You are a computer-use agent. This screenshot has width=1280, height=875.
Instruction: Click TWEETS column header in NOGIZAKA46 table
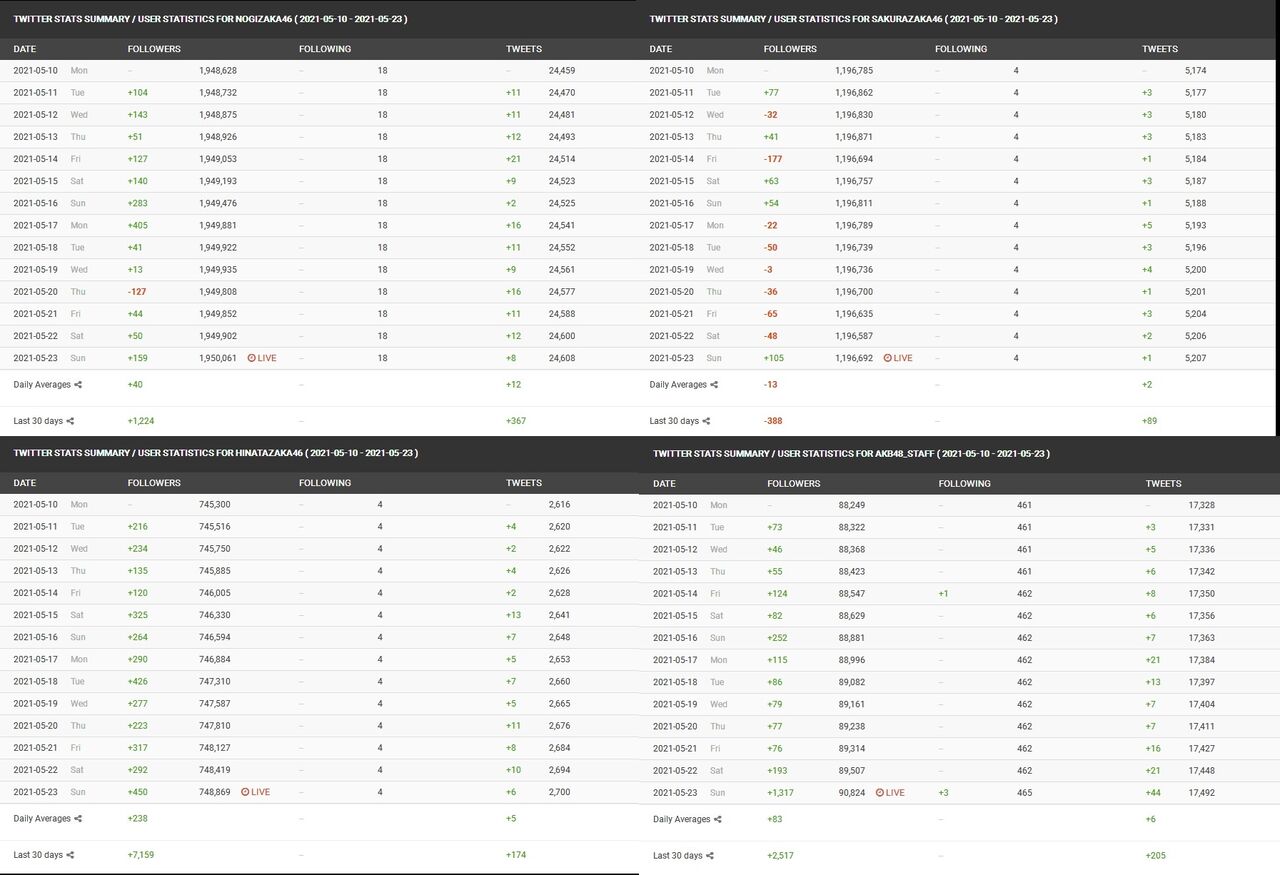pos(524,49)
